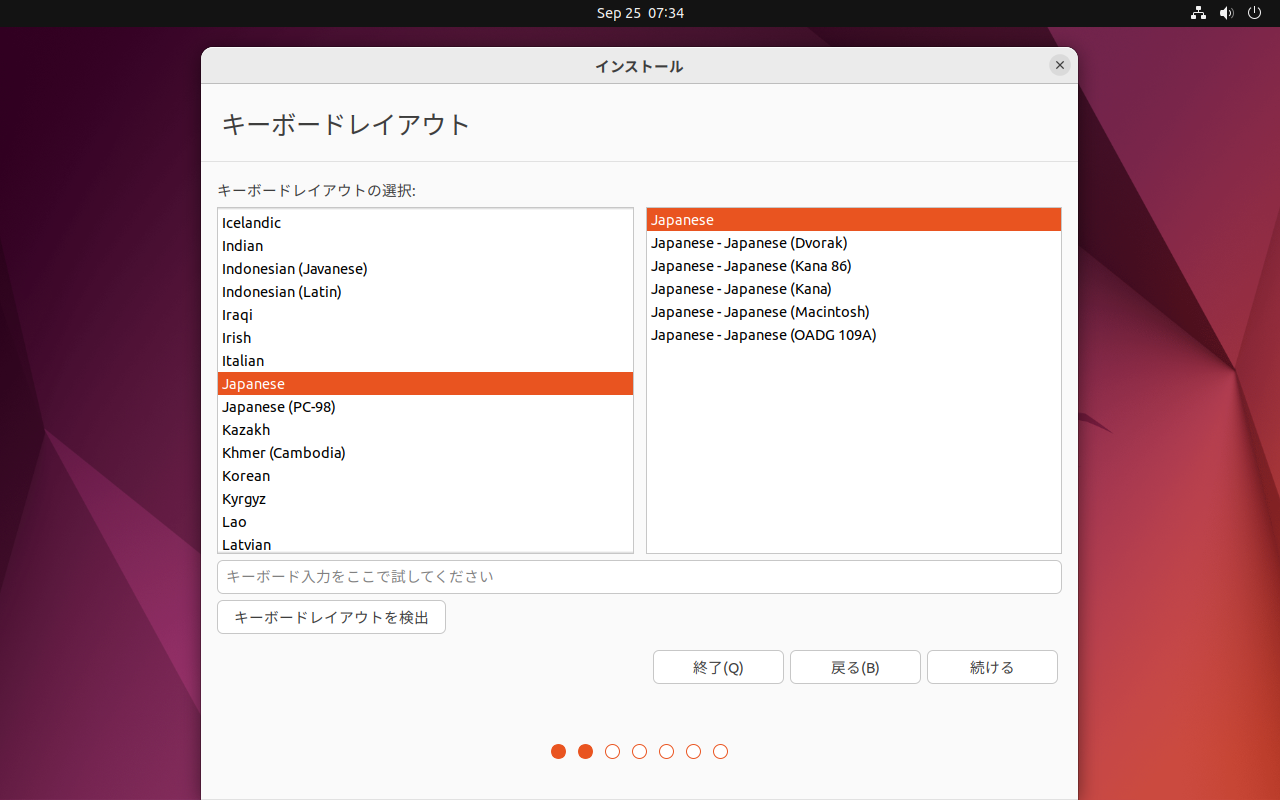The image size is (1280, 800).
Task: Open the clock showing Sep 25 07:34
Action: pyautogui.click(x=640, y=13)
